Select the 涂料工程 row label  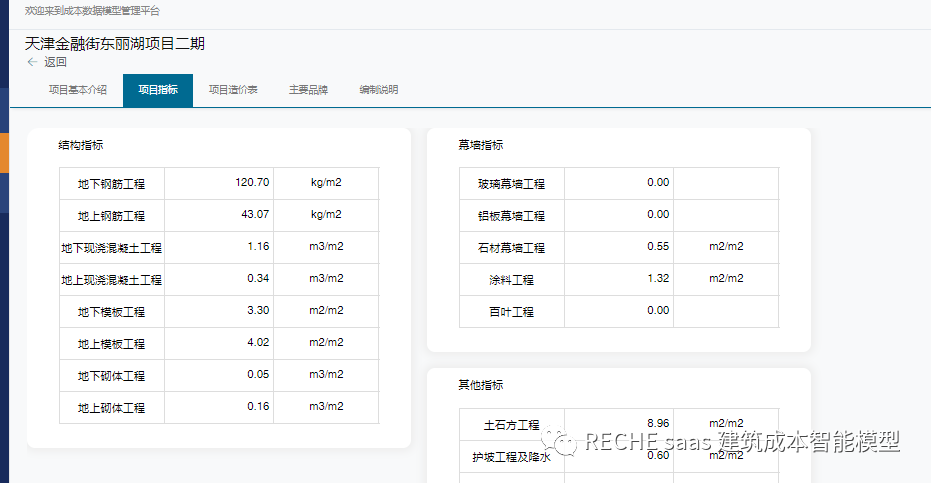click(511, 280)
